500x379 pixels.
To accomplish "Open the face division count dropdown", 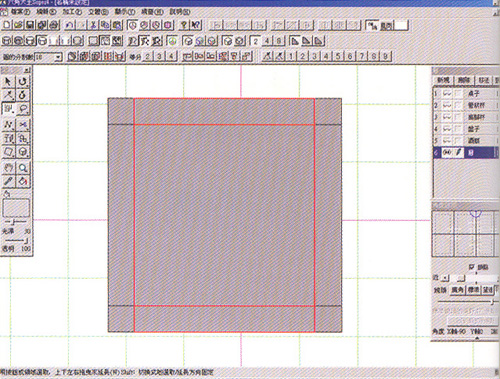I will 58,57.
